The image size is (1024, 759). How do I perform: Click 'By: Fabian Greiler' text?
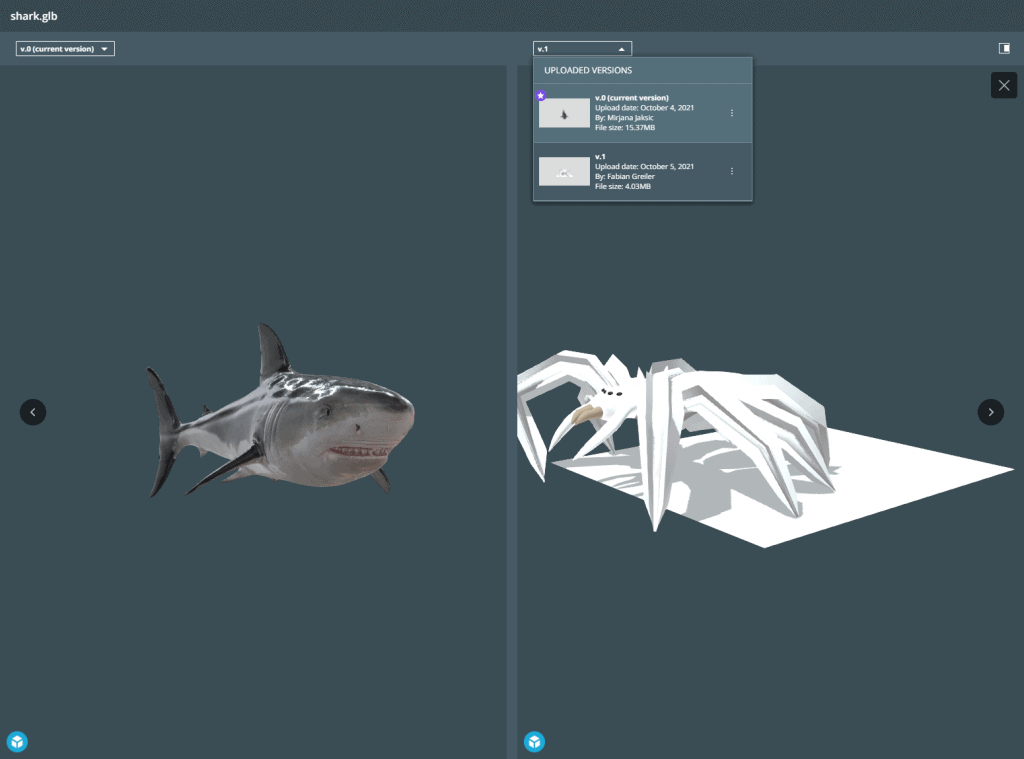pos(624,176)
